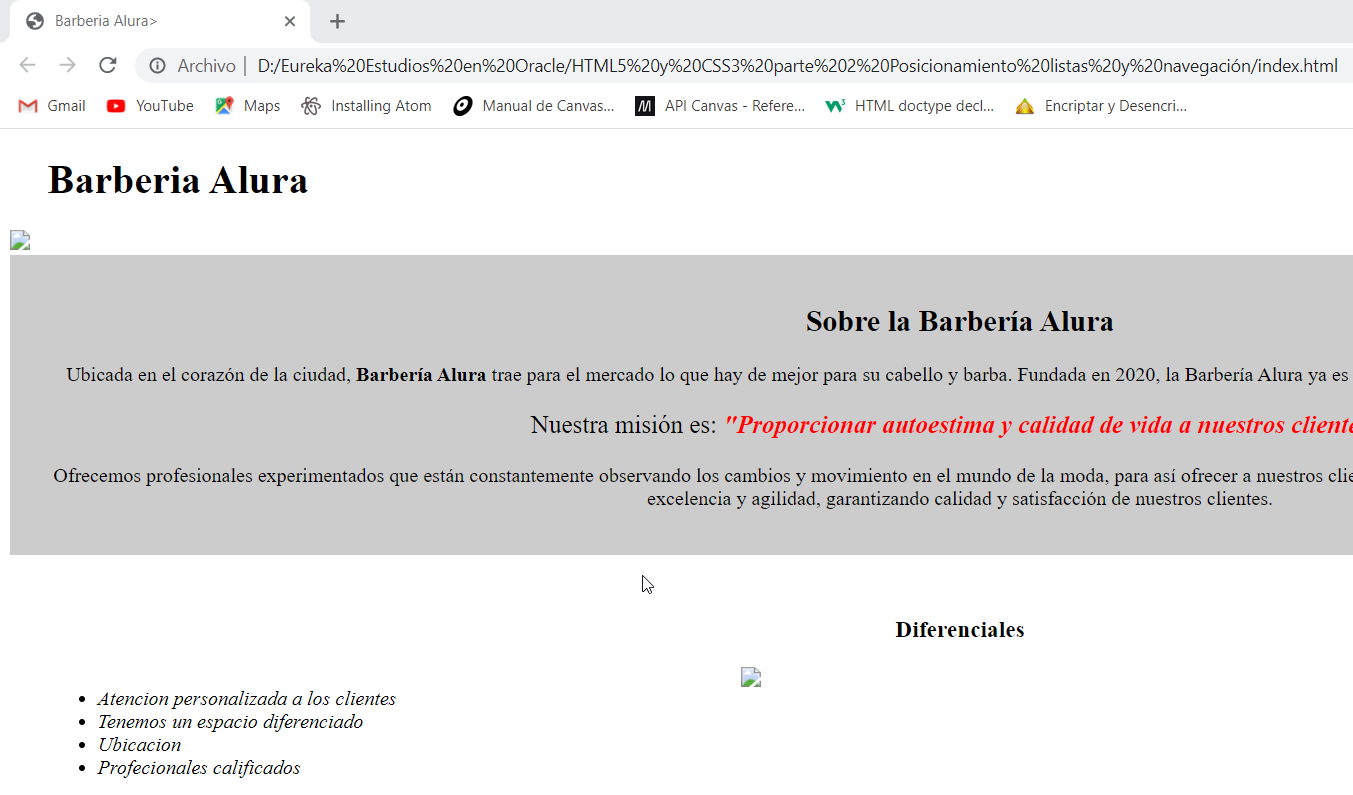Click the Diferenciales heading

(959, 630)
